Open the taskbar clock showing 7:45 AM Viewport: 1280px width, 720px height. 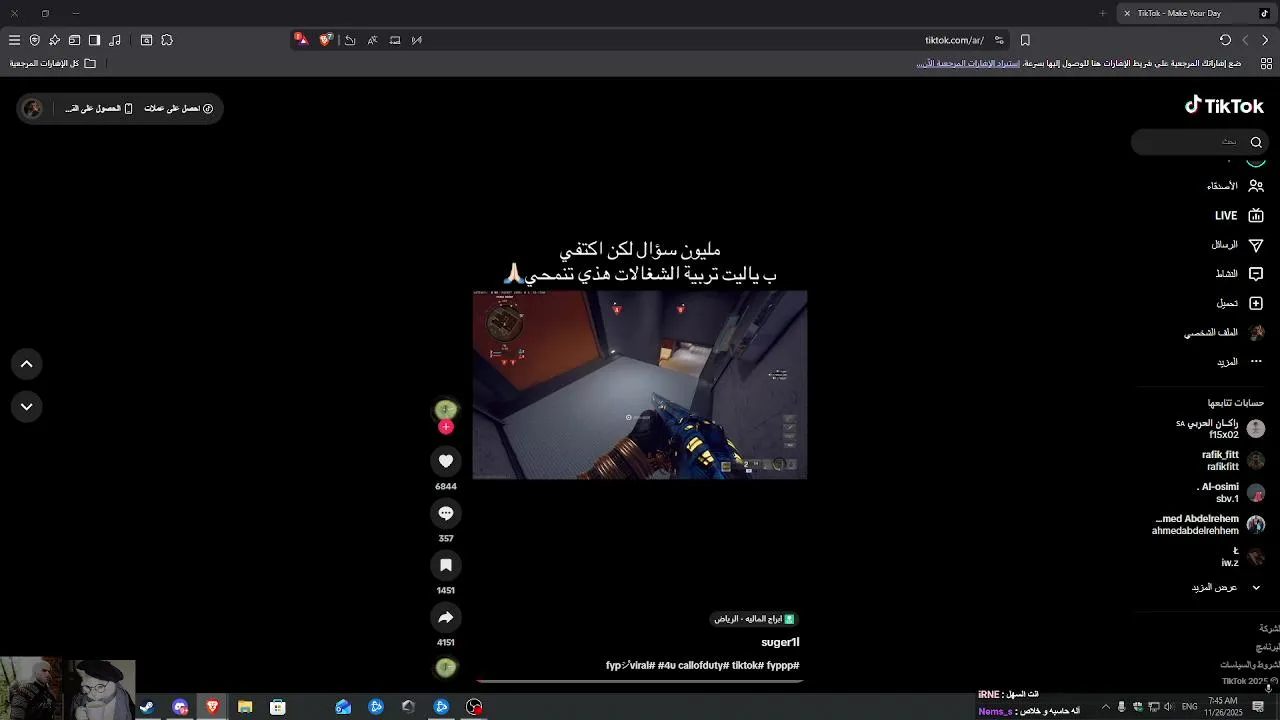[x=1222, y=707]
